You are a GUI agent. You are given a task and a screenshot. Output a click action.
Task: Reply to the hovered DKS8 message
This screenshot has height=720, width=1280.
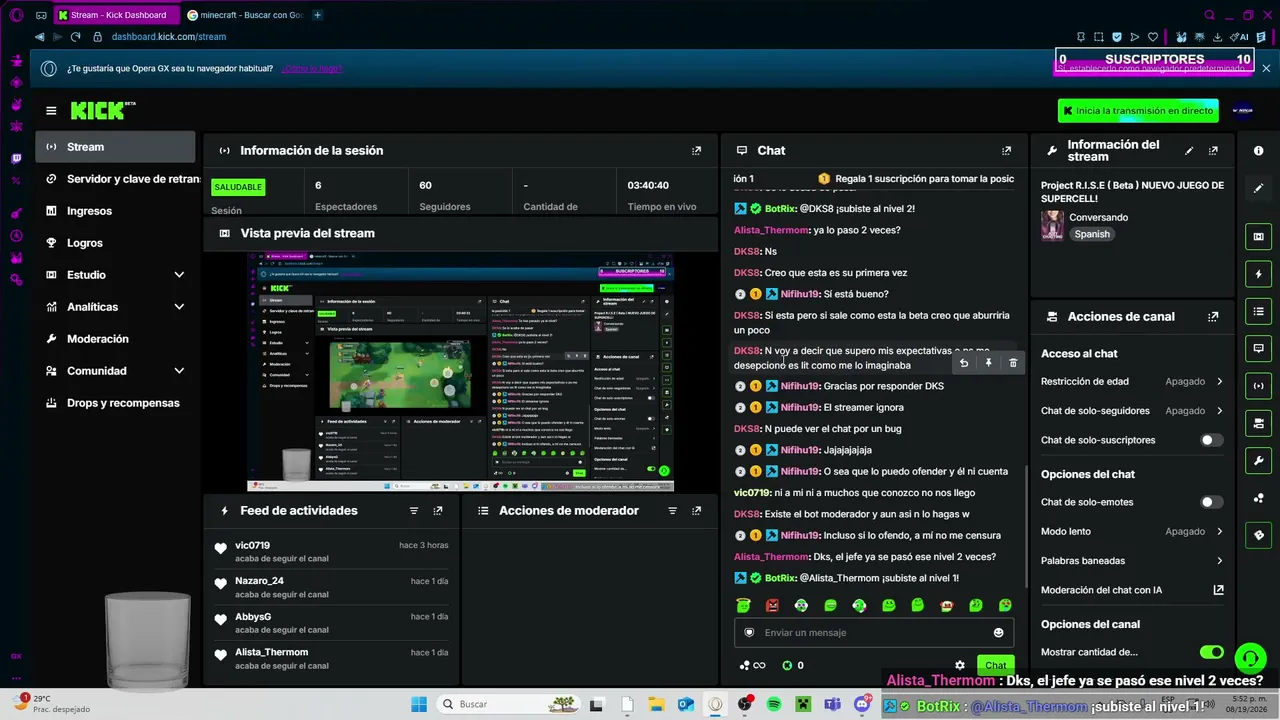[x=964, y=363]
